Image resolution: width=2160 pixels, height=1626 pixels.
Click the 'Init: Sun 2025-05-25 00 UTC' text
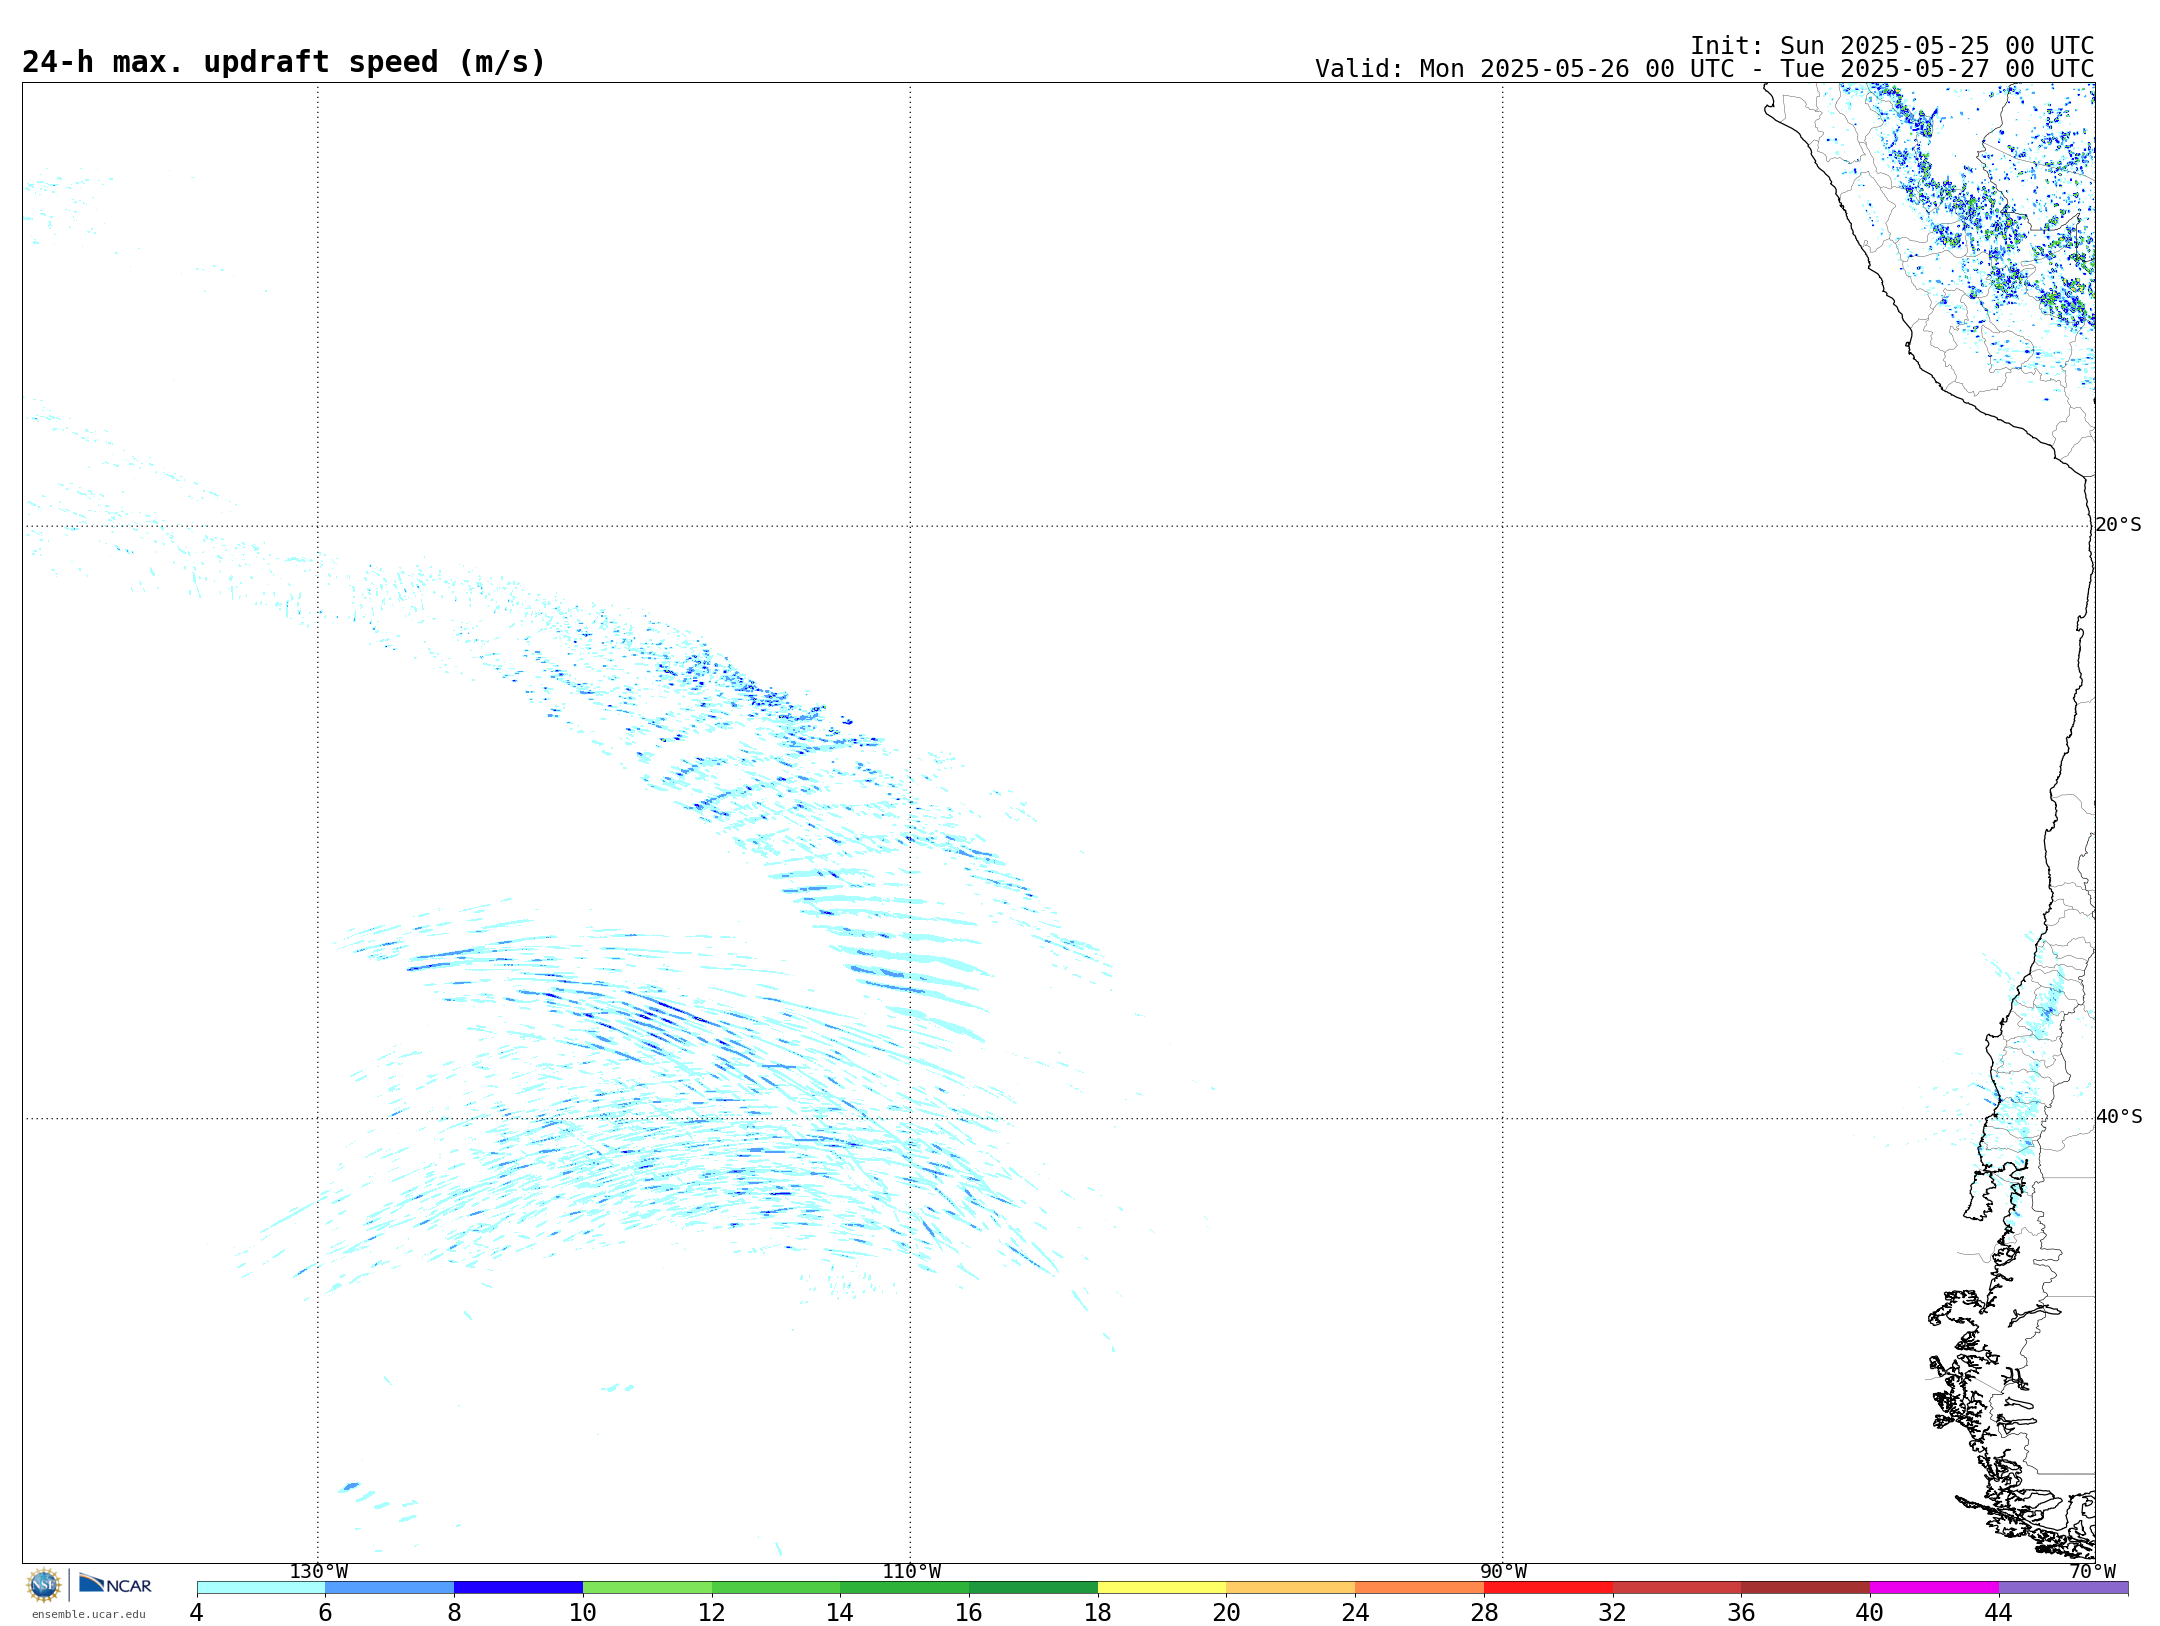coord(1892,46)
